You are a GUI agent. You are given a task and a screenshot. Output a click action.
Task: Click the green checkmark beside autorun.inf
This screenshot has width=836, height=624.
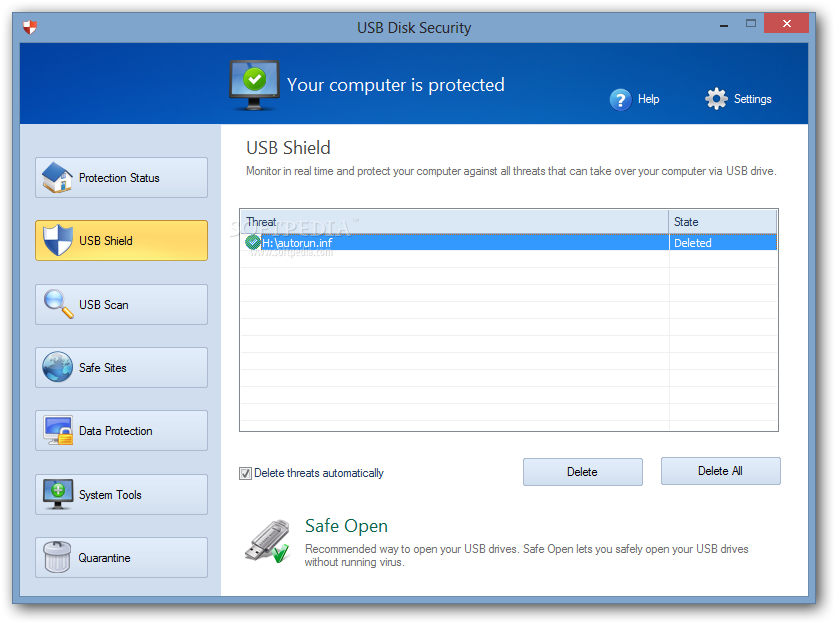(253, 242)
